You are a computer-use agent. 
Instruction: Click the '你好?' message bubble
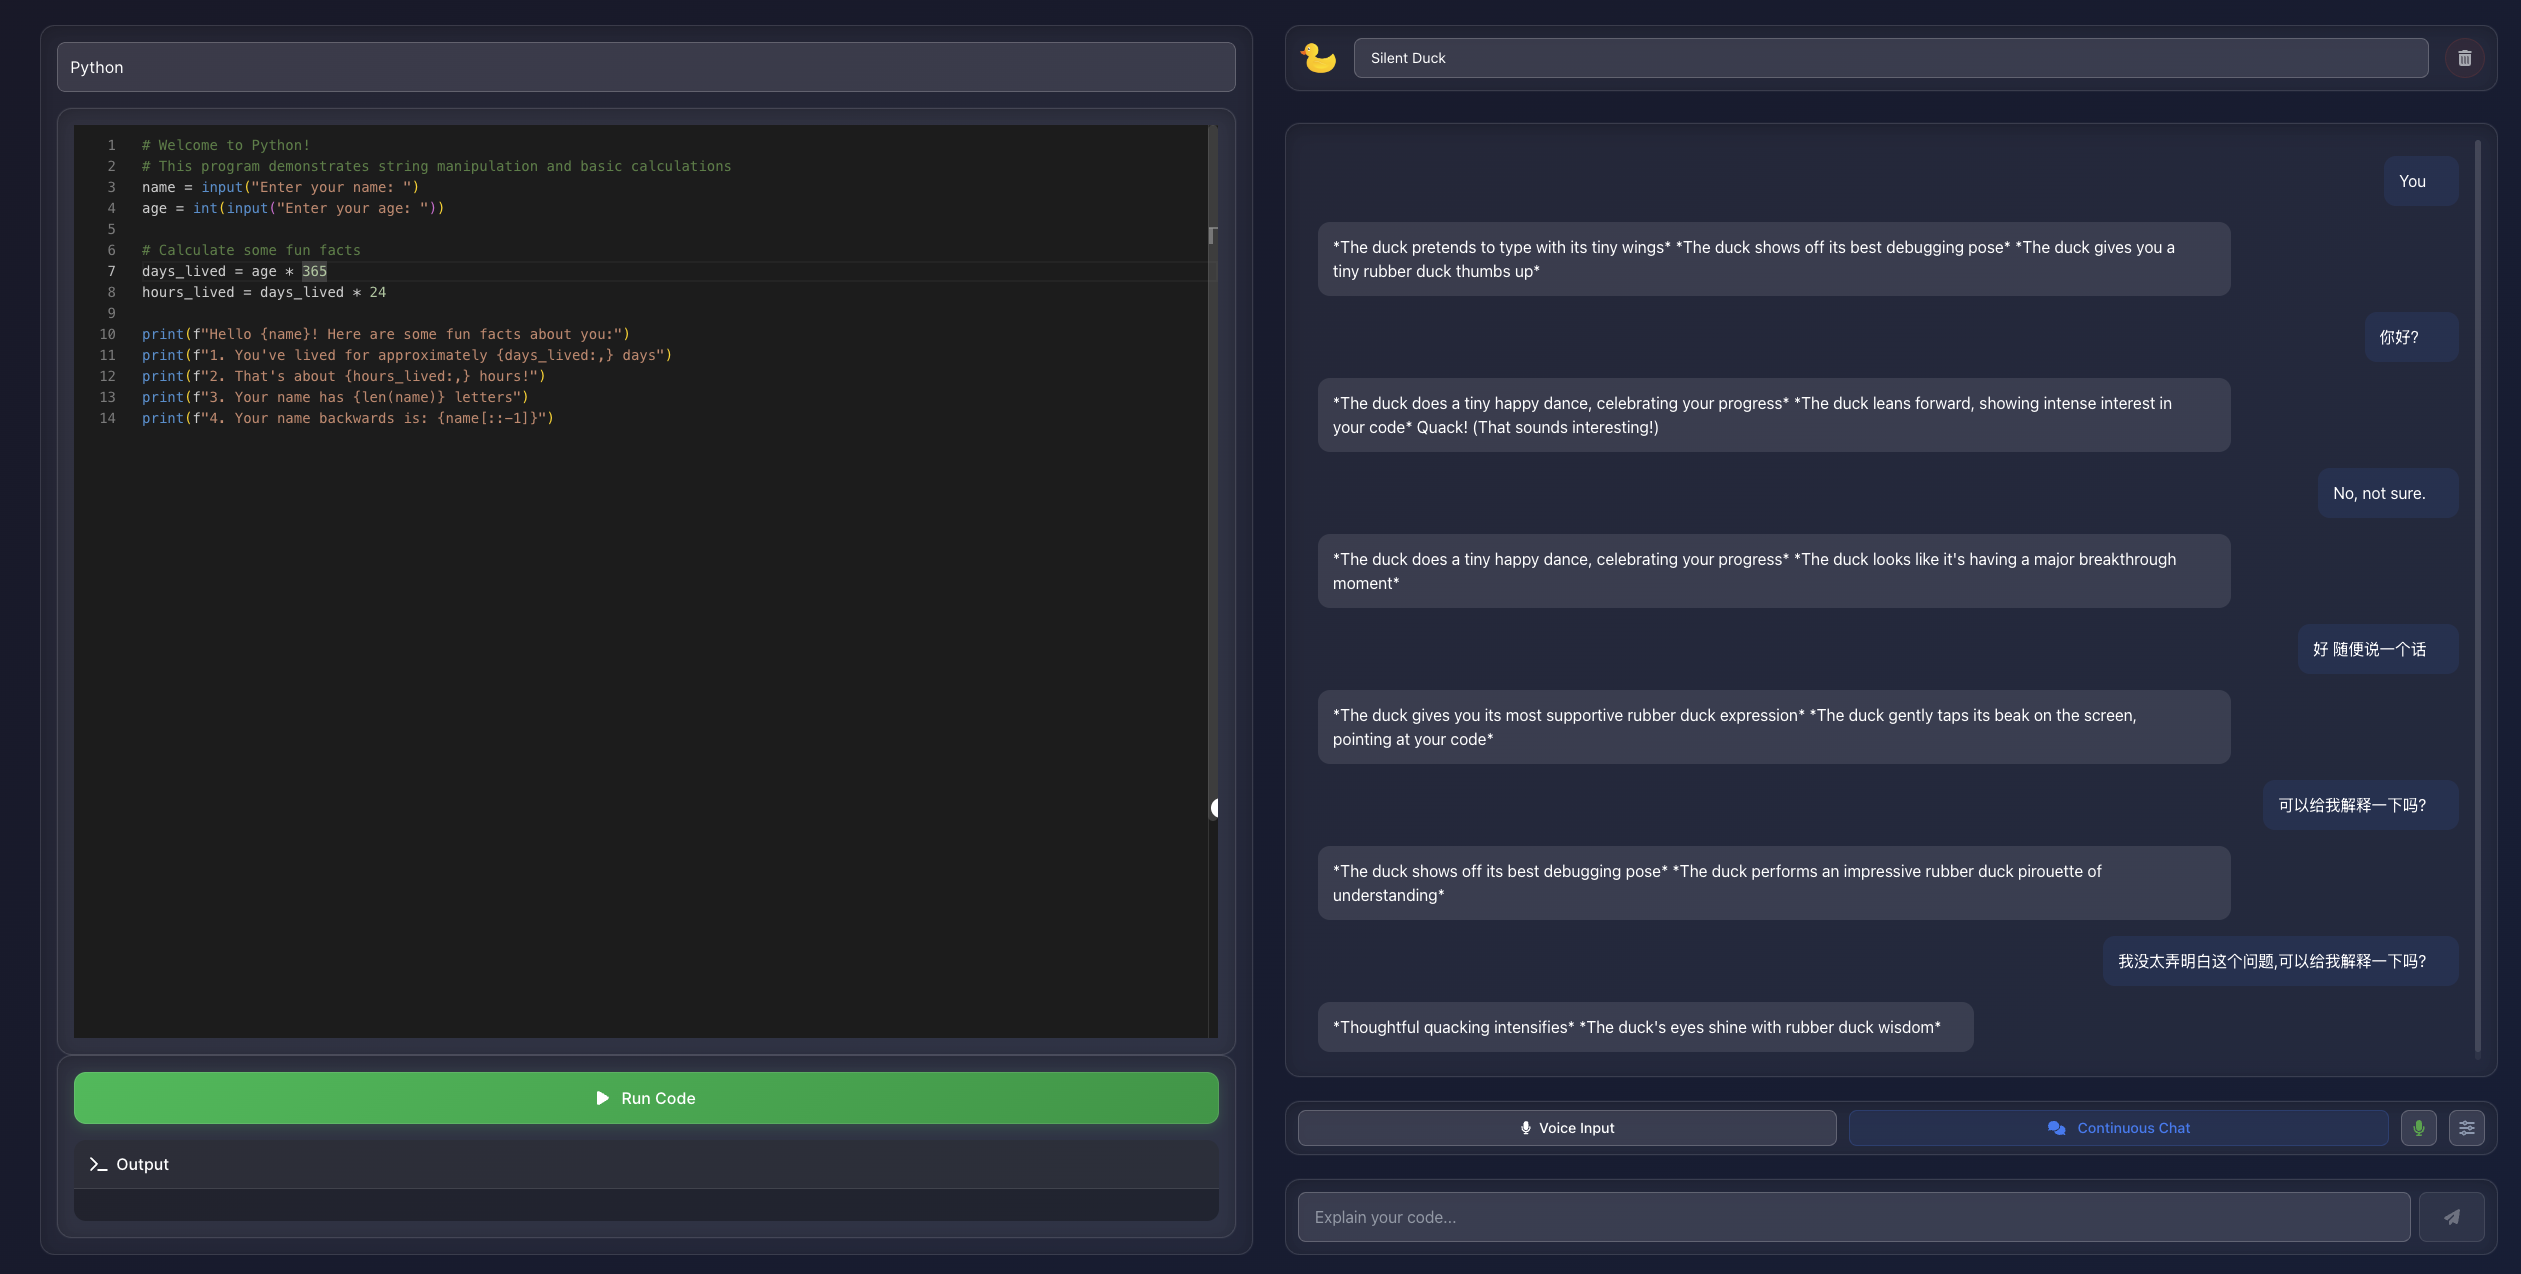(2410, 337)
